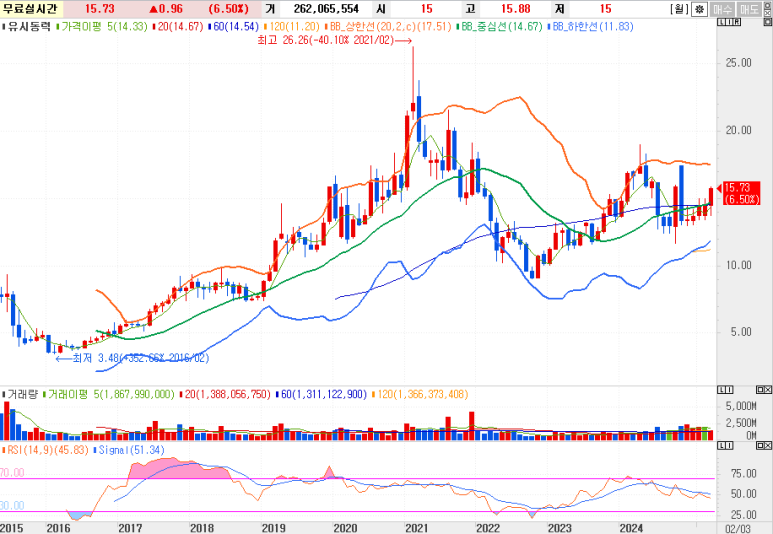Click the 2019 year marker on timeline
773x534 pixels.
(273, 528)
